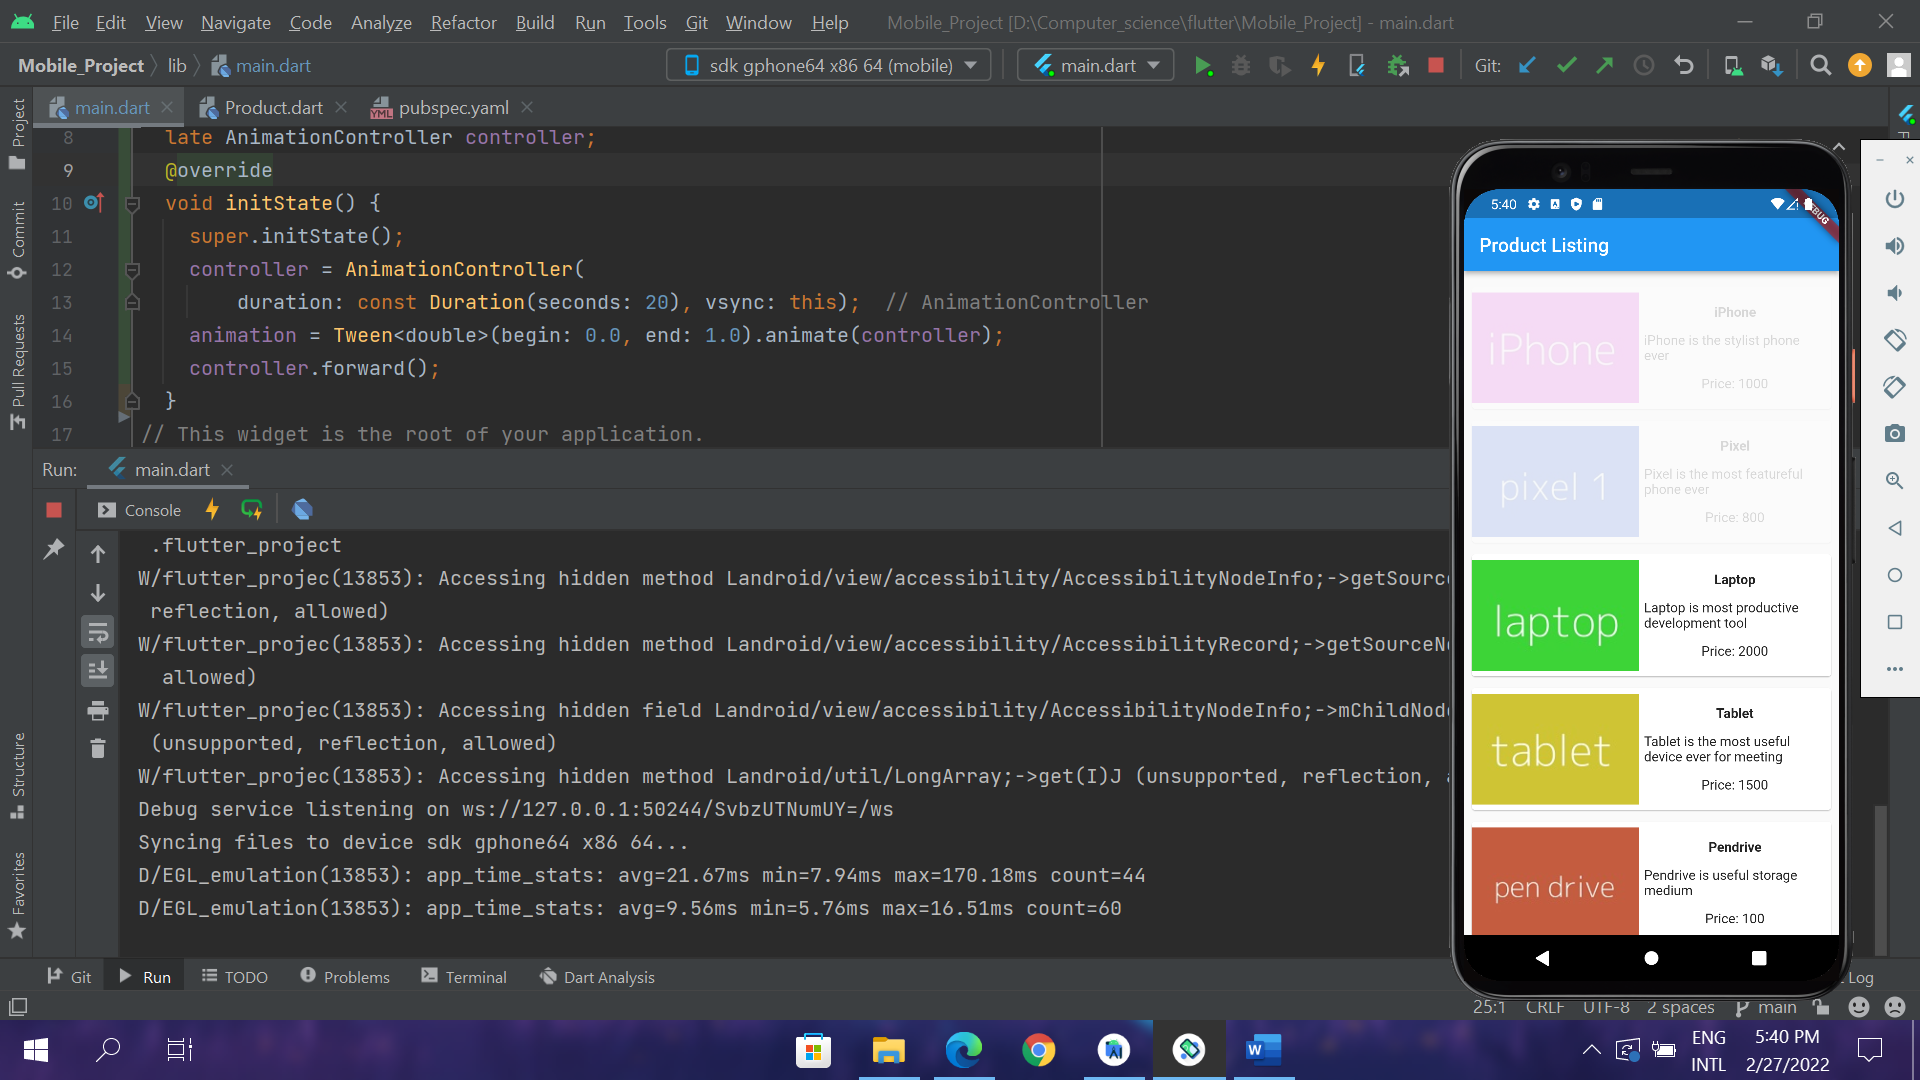The height and width of the screenshot is (1080, 1920).
Task: Open Dart Analysis tool window
Action: coord(597,977)
